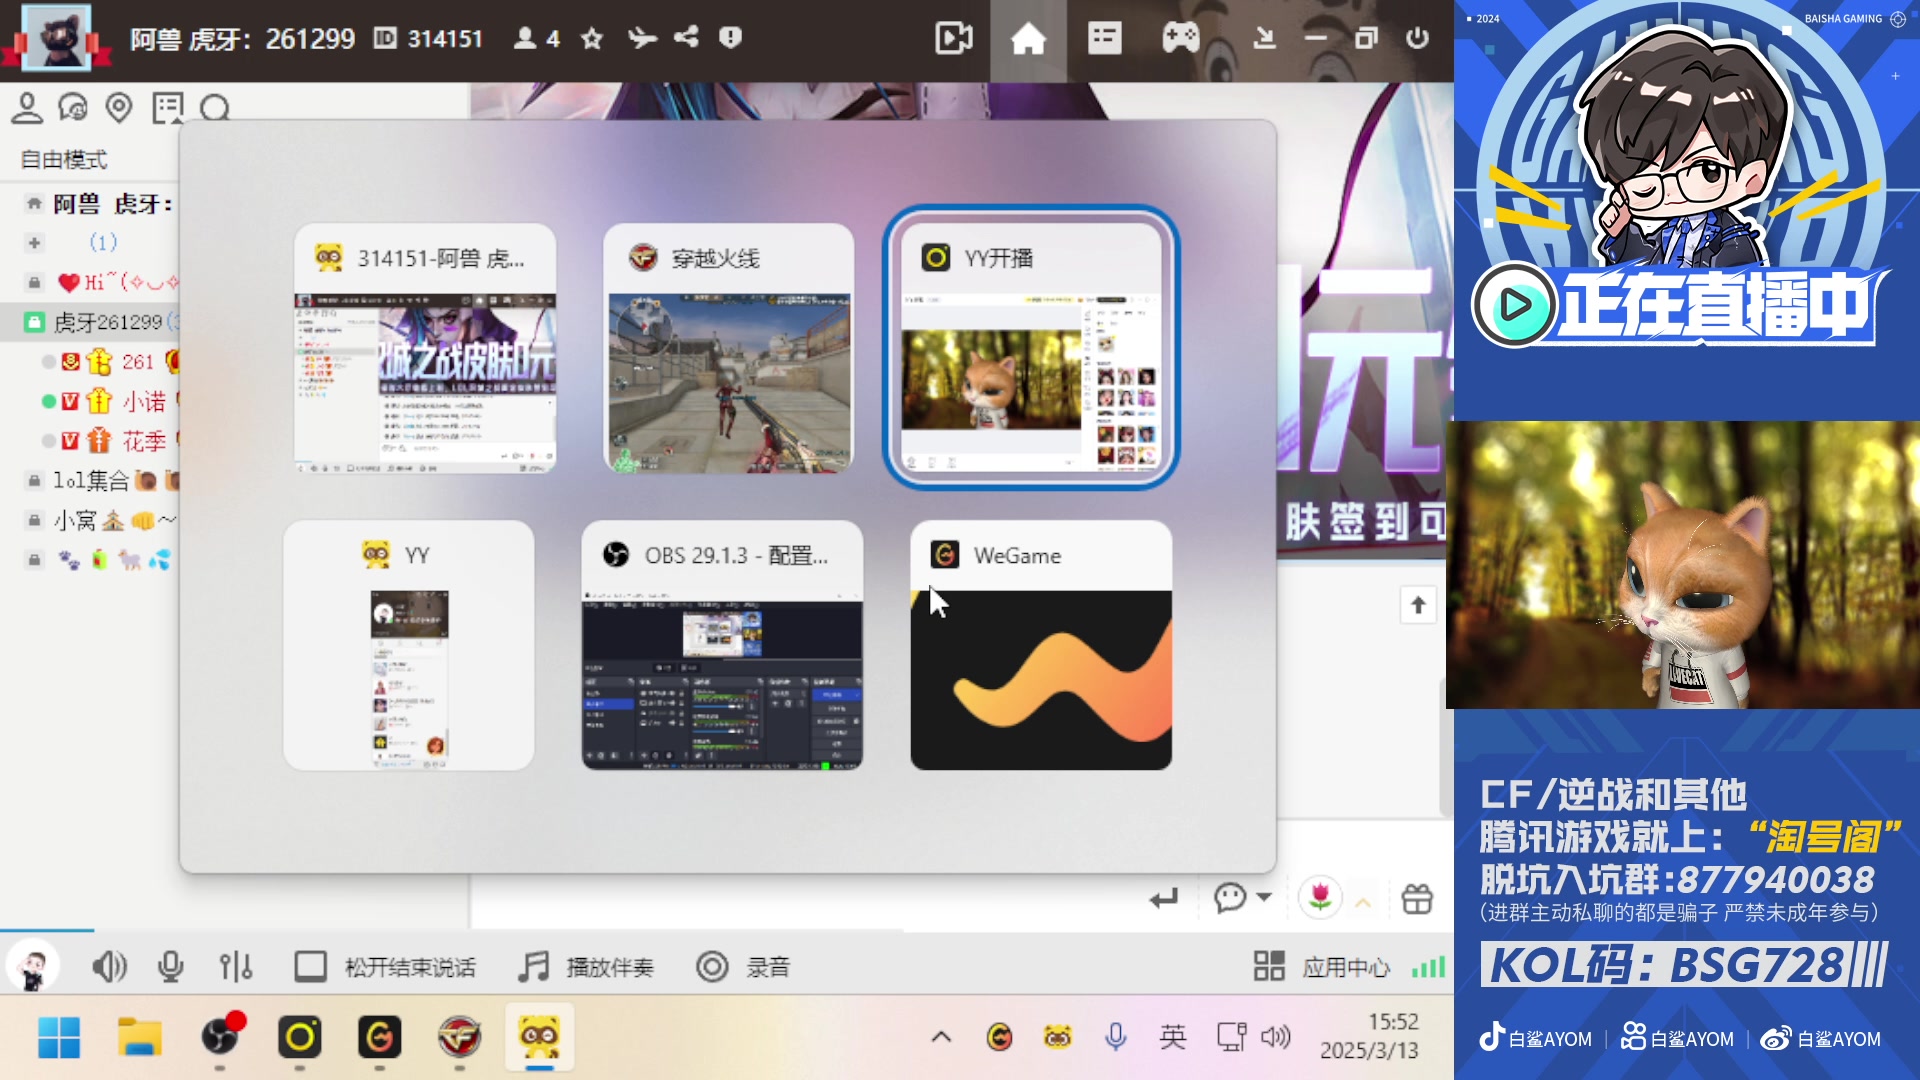Open the lol集合 sub-channel
This screenshot has width=1920, height=1080.
coord(90,481)
